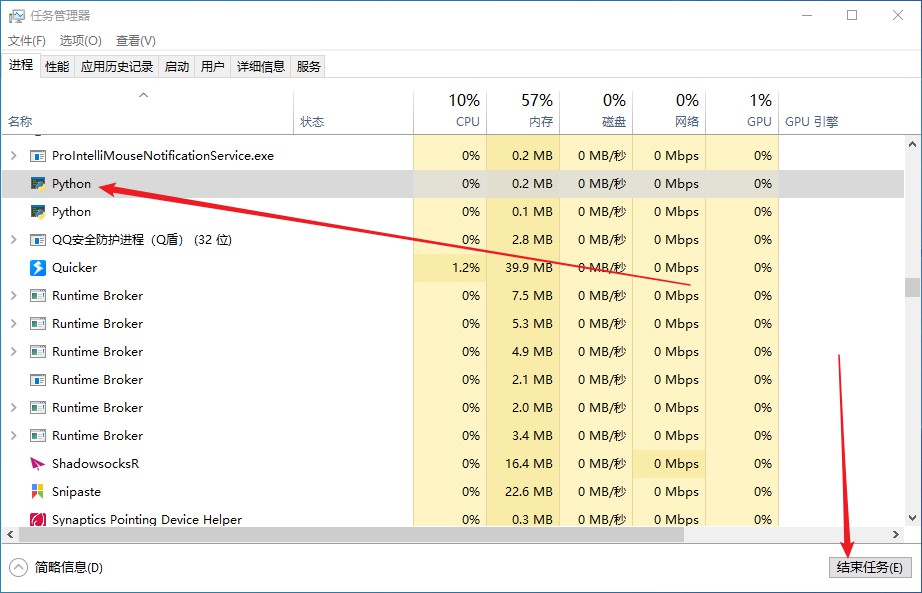Click the 1.2% CPU value of Quicker
This screenshot has width=922, height=593.
[466, 268]
